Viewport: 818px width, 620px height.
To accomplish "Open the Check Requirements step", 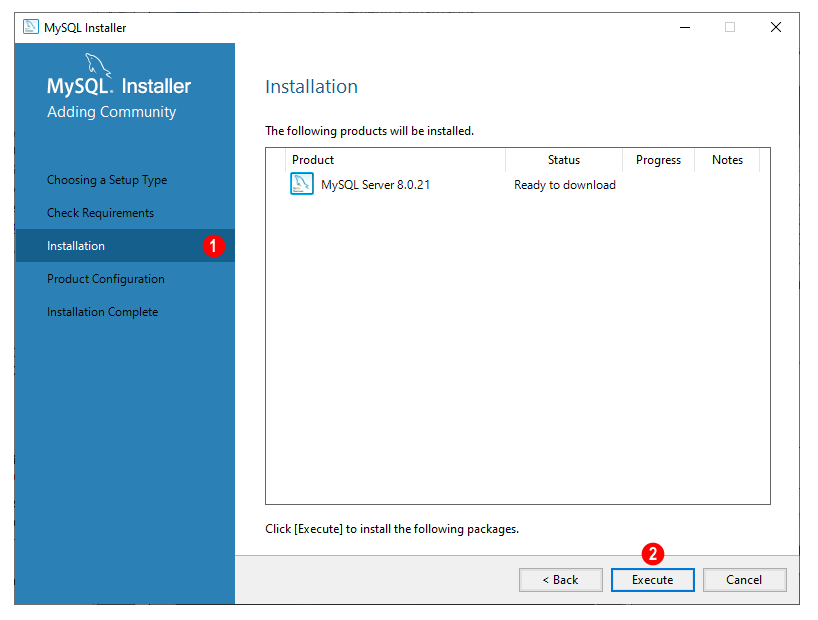I will click(100, 213).
